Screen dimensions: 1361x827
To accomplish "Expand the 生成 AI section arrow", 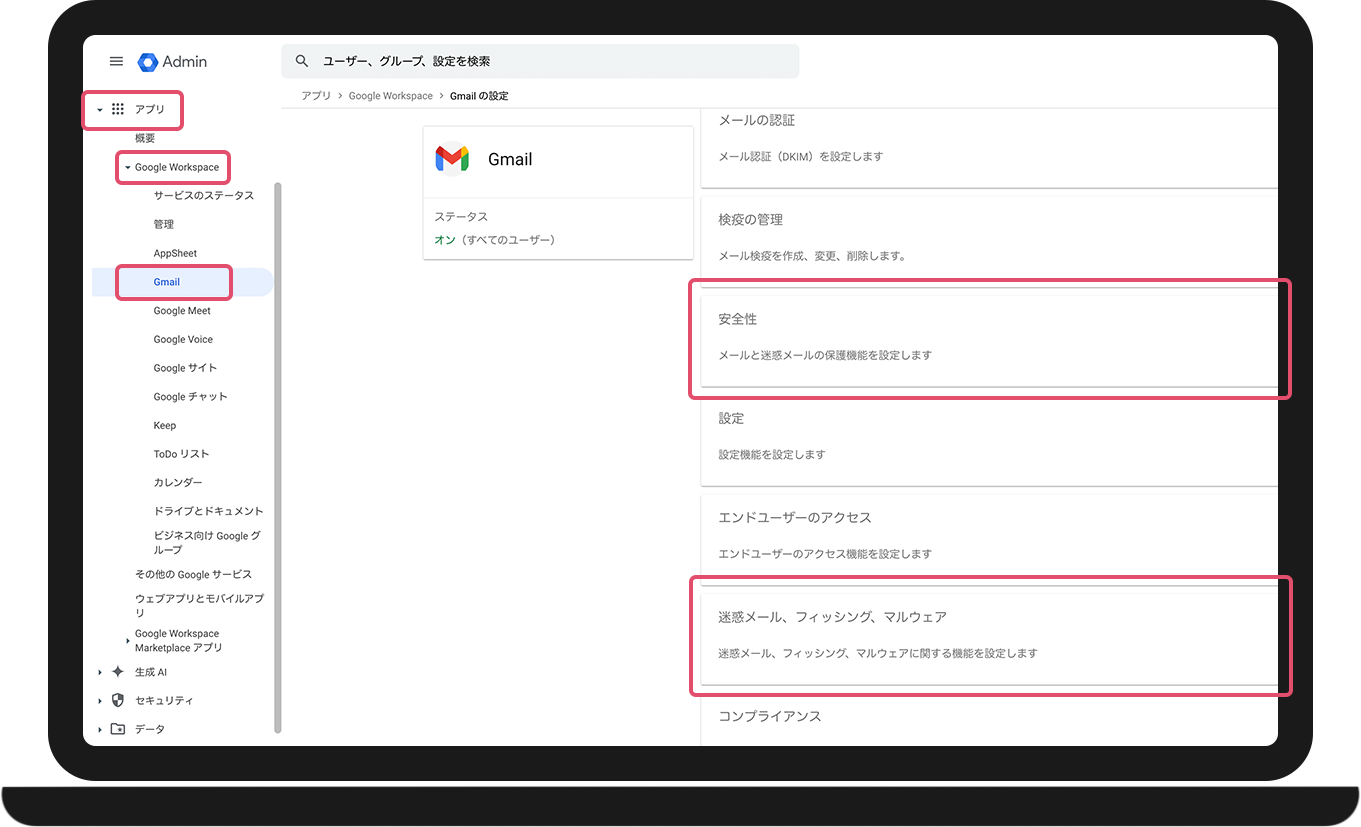I will 100,672.
